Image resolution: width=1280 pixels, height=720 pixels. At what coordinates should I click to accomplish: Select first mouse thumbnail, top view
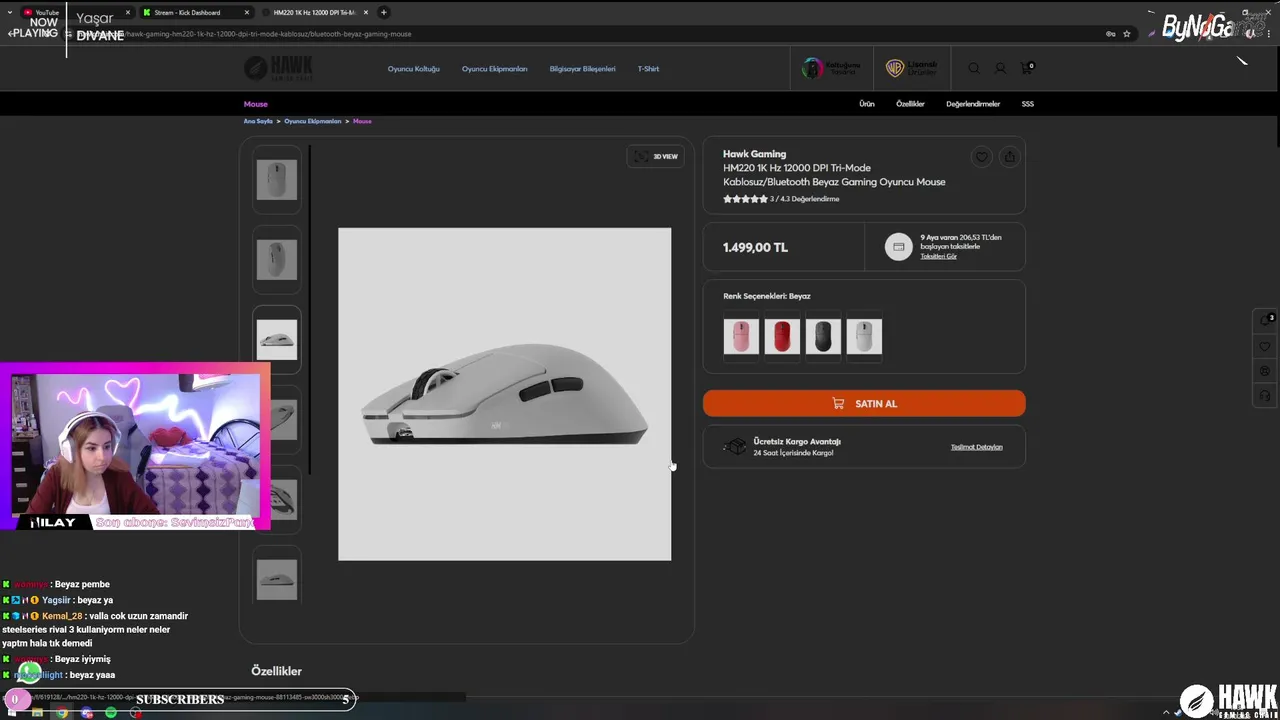tap(276, 180)
